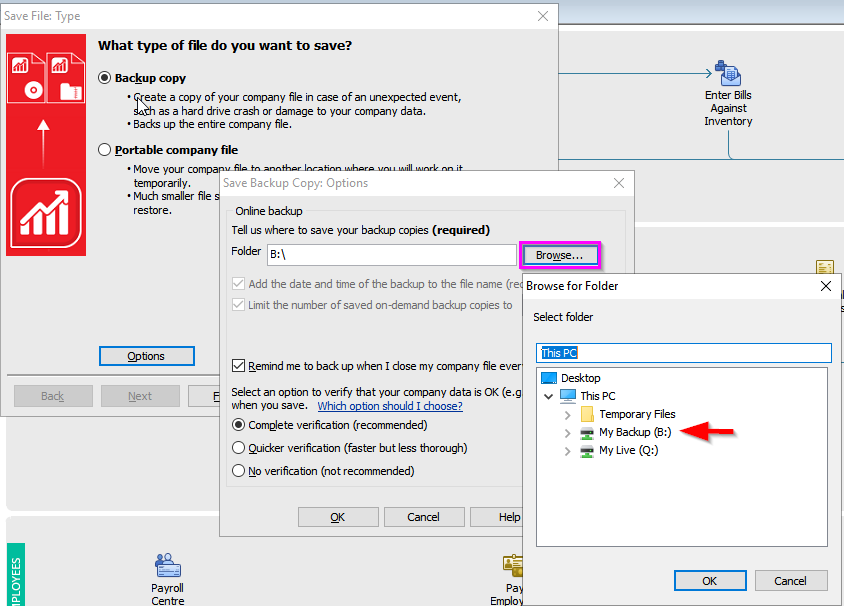The width and height of the screenshot is (844, 606).
Task: Click Help in Save Backup Copy Options
Action: click(497, 517)
